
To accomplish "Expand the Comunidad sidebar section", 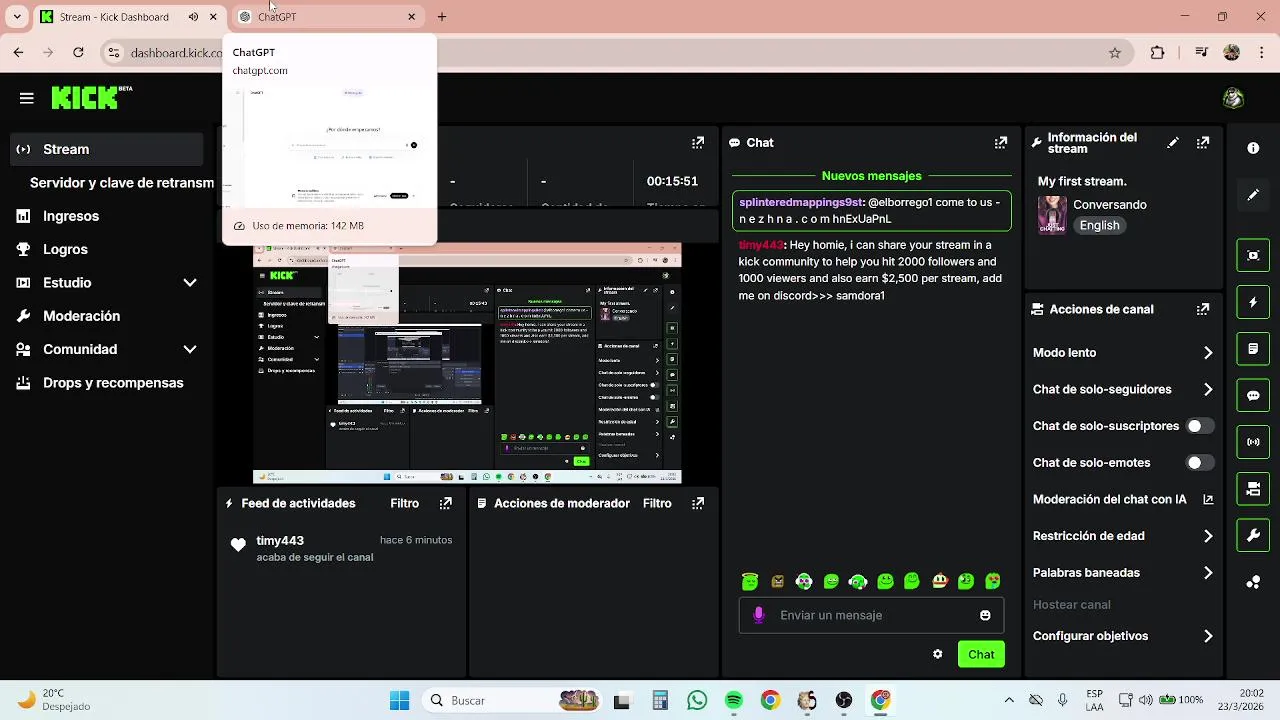I will pos(190,349).
